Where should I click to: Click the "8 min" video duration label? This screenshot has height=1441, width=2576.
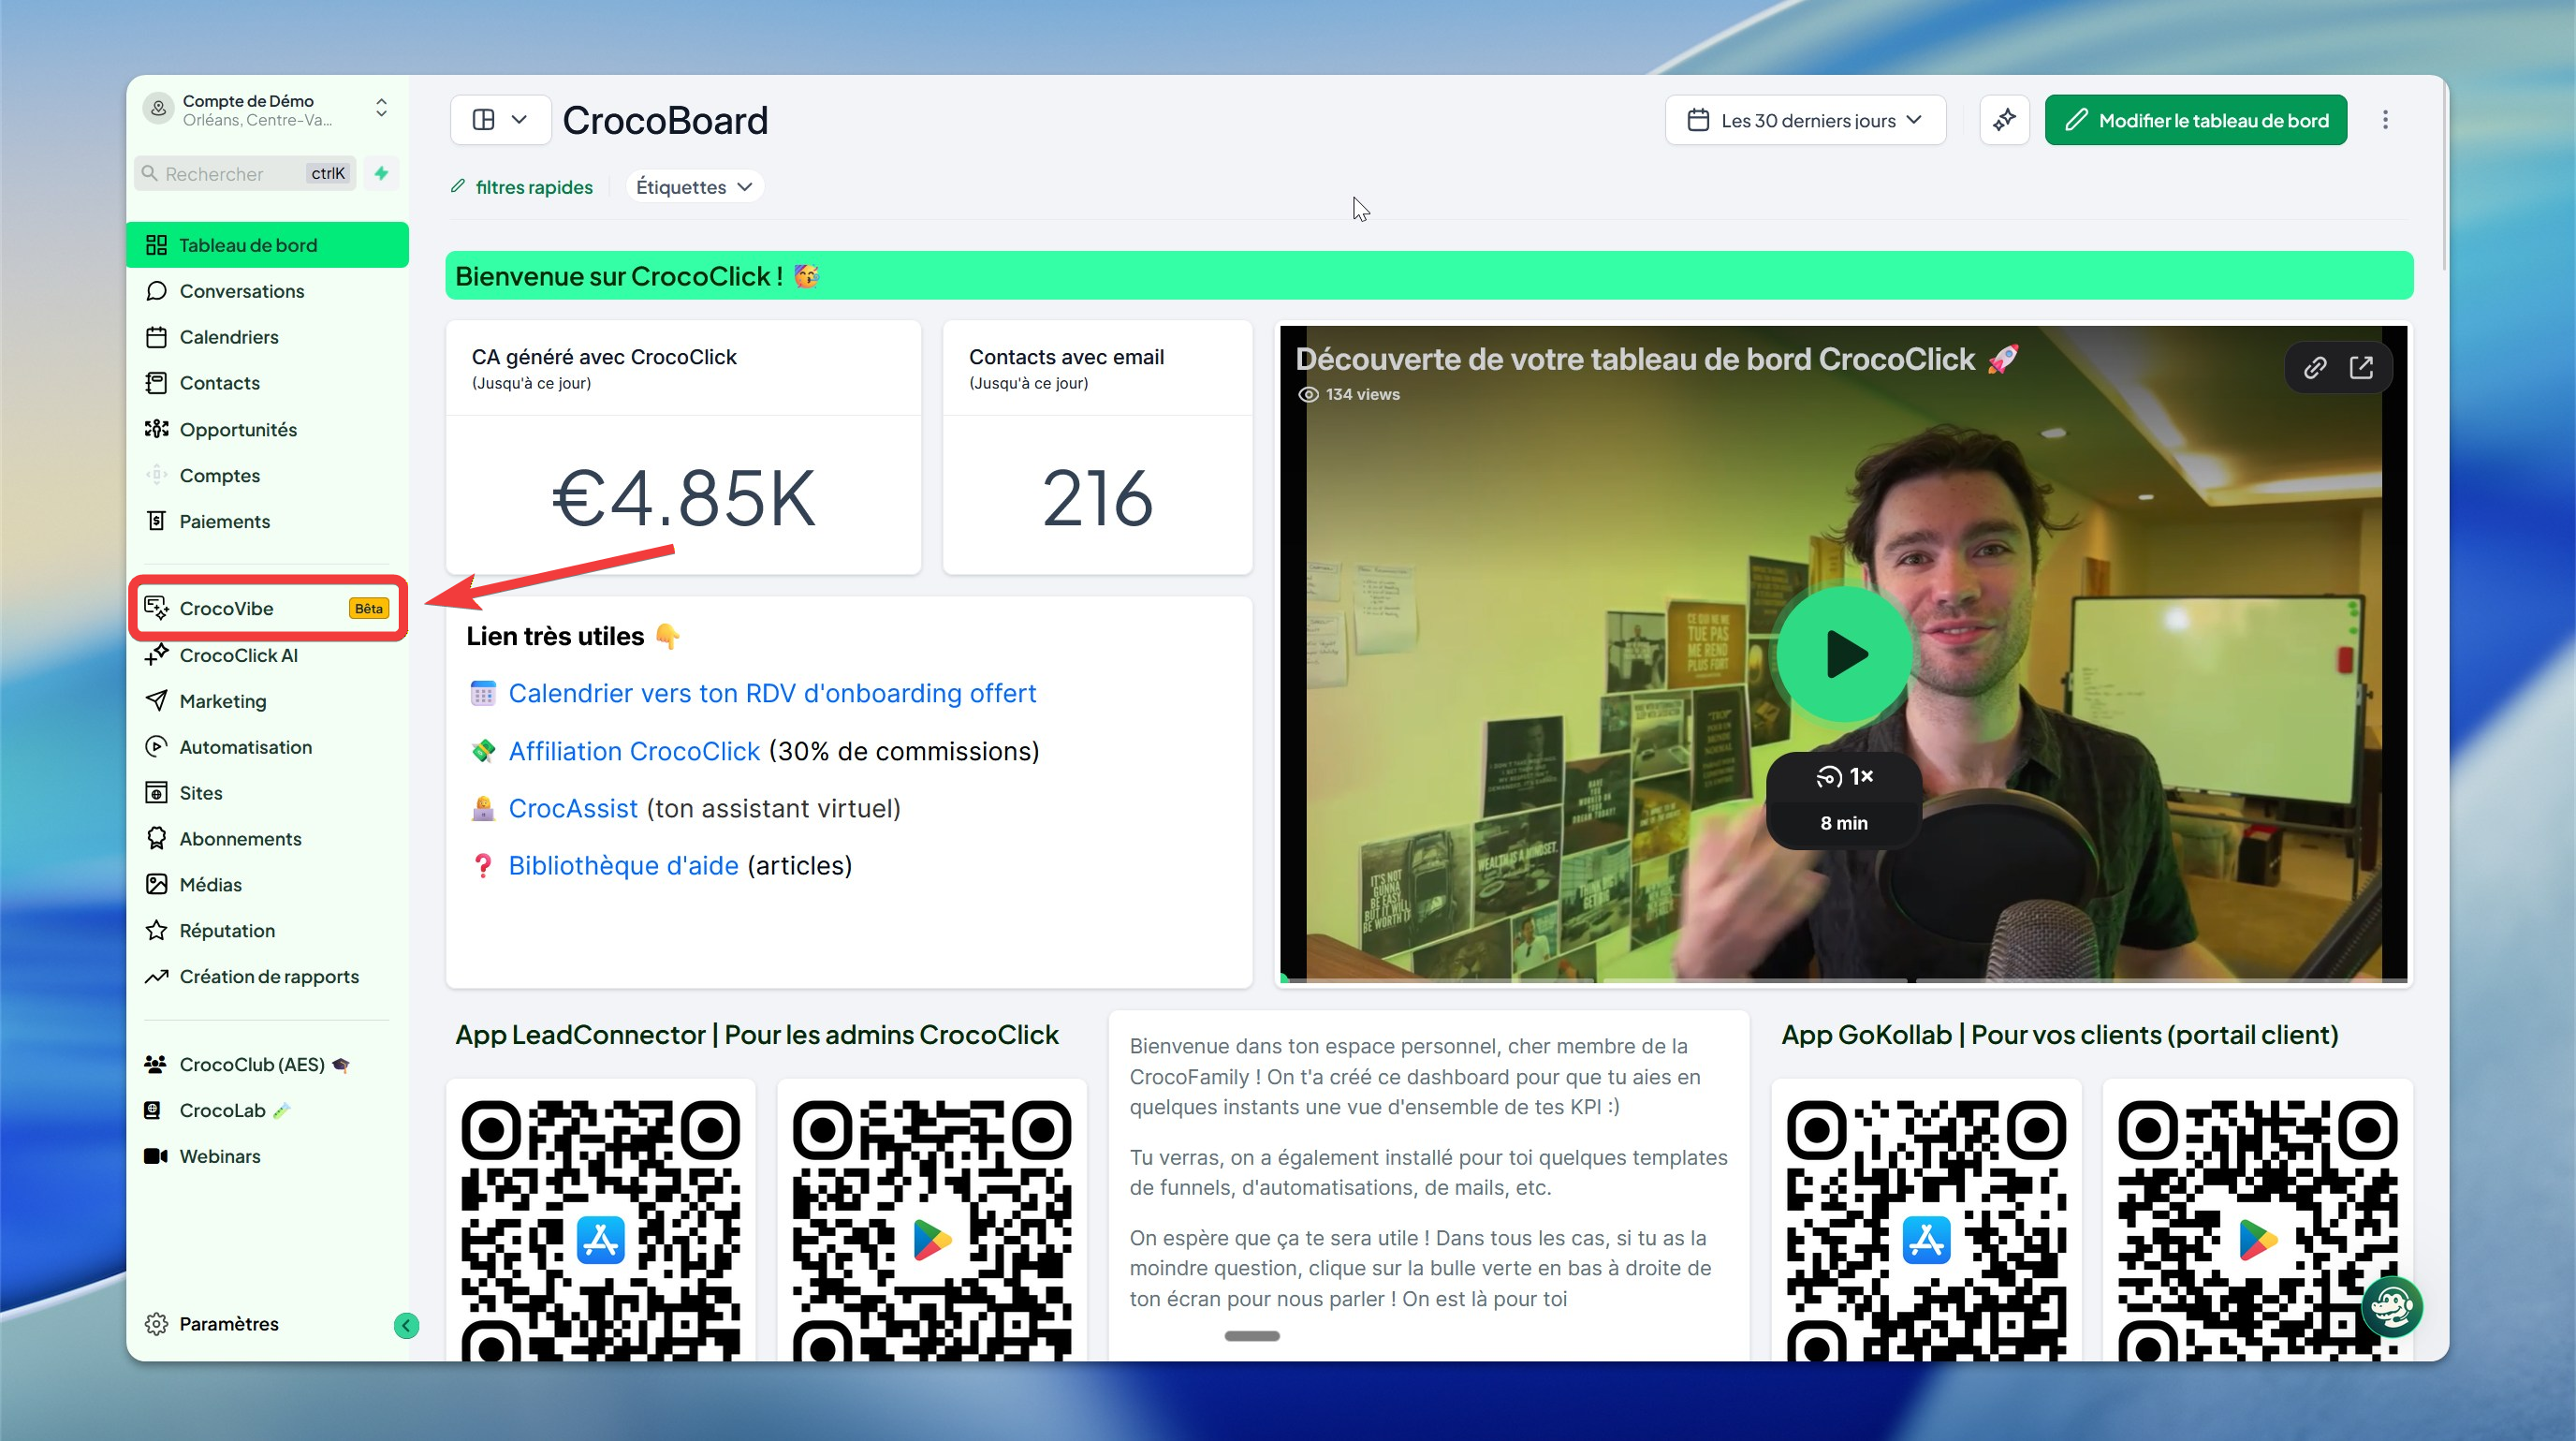[1844, 823]
